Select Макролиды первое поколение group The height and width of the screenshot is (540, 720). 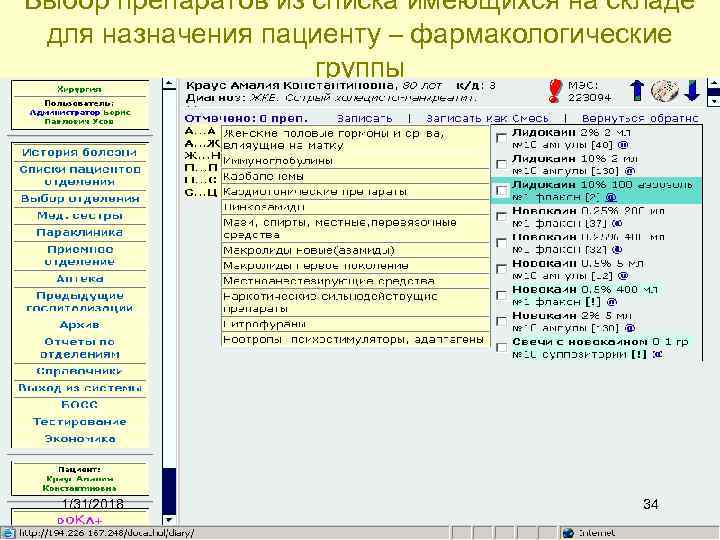[x=355, y=265]
